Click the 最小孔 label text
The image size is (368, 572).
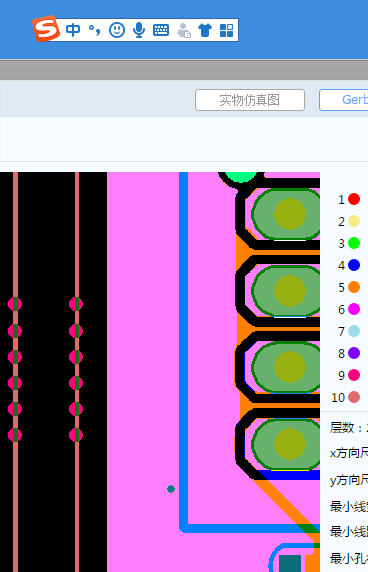click(349, 558)
